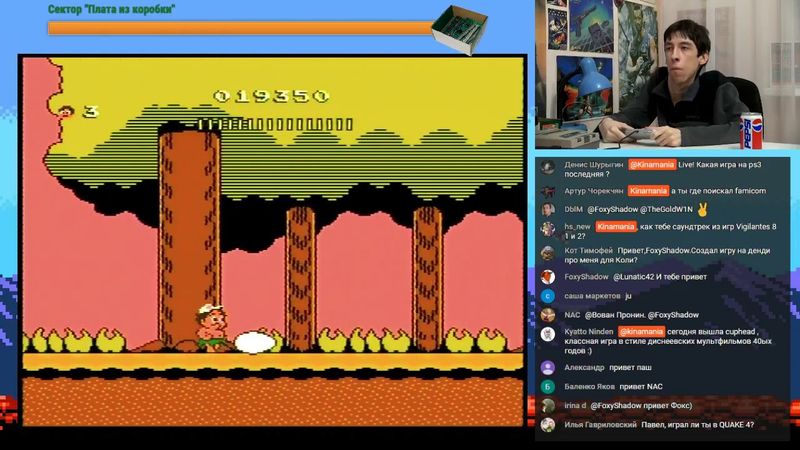Viewport: 800px width, 450px height.
Task: Click Илья Гавриловский's avatar in chat
Action: [548, 424]
